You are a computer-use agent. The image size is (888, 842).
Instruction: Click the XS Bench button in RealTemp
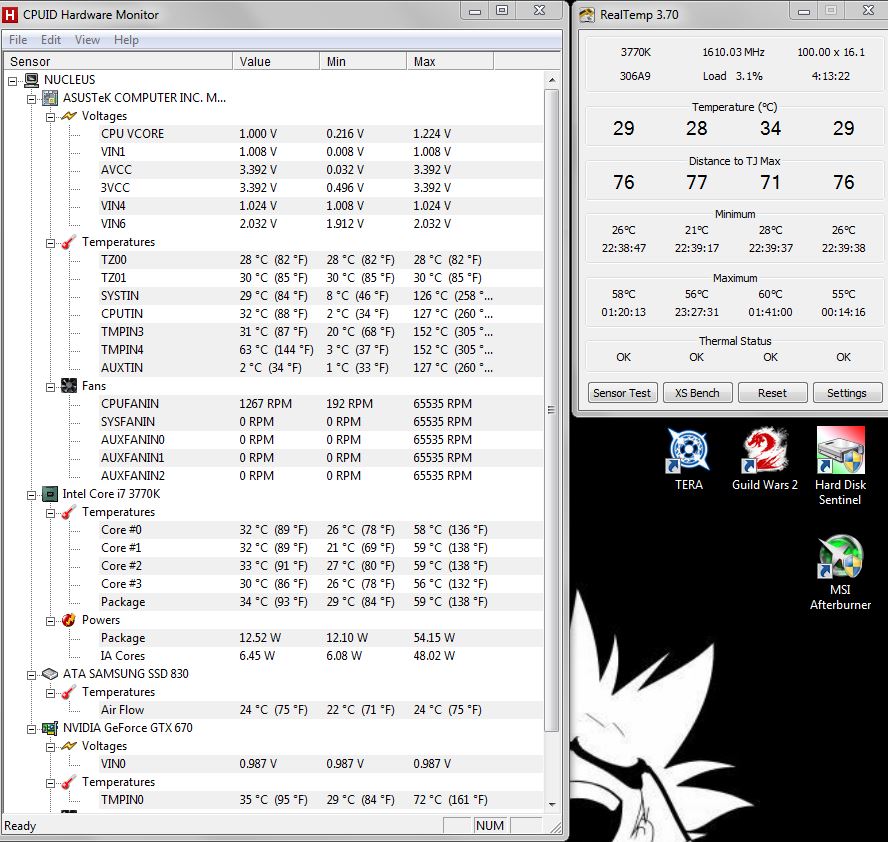[x=697, y=393]
